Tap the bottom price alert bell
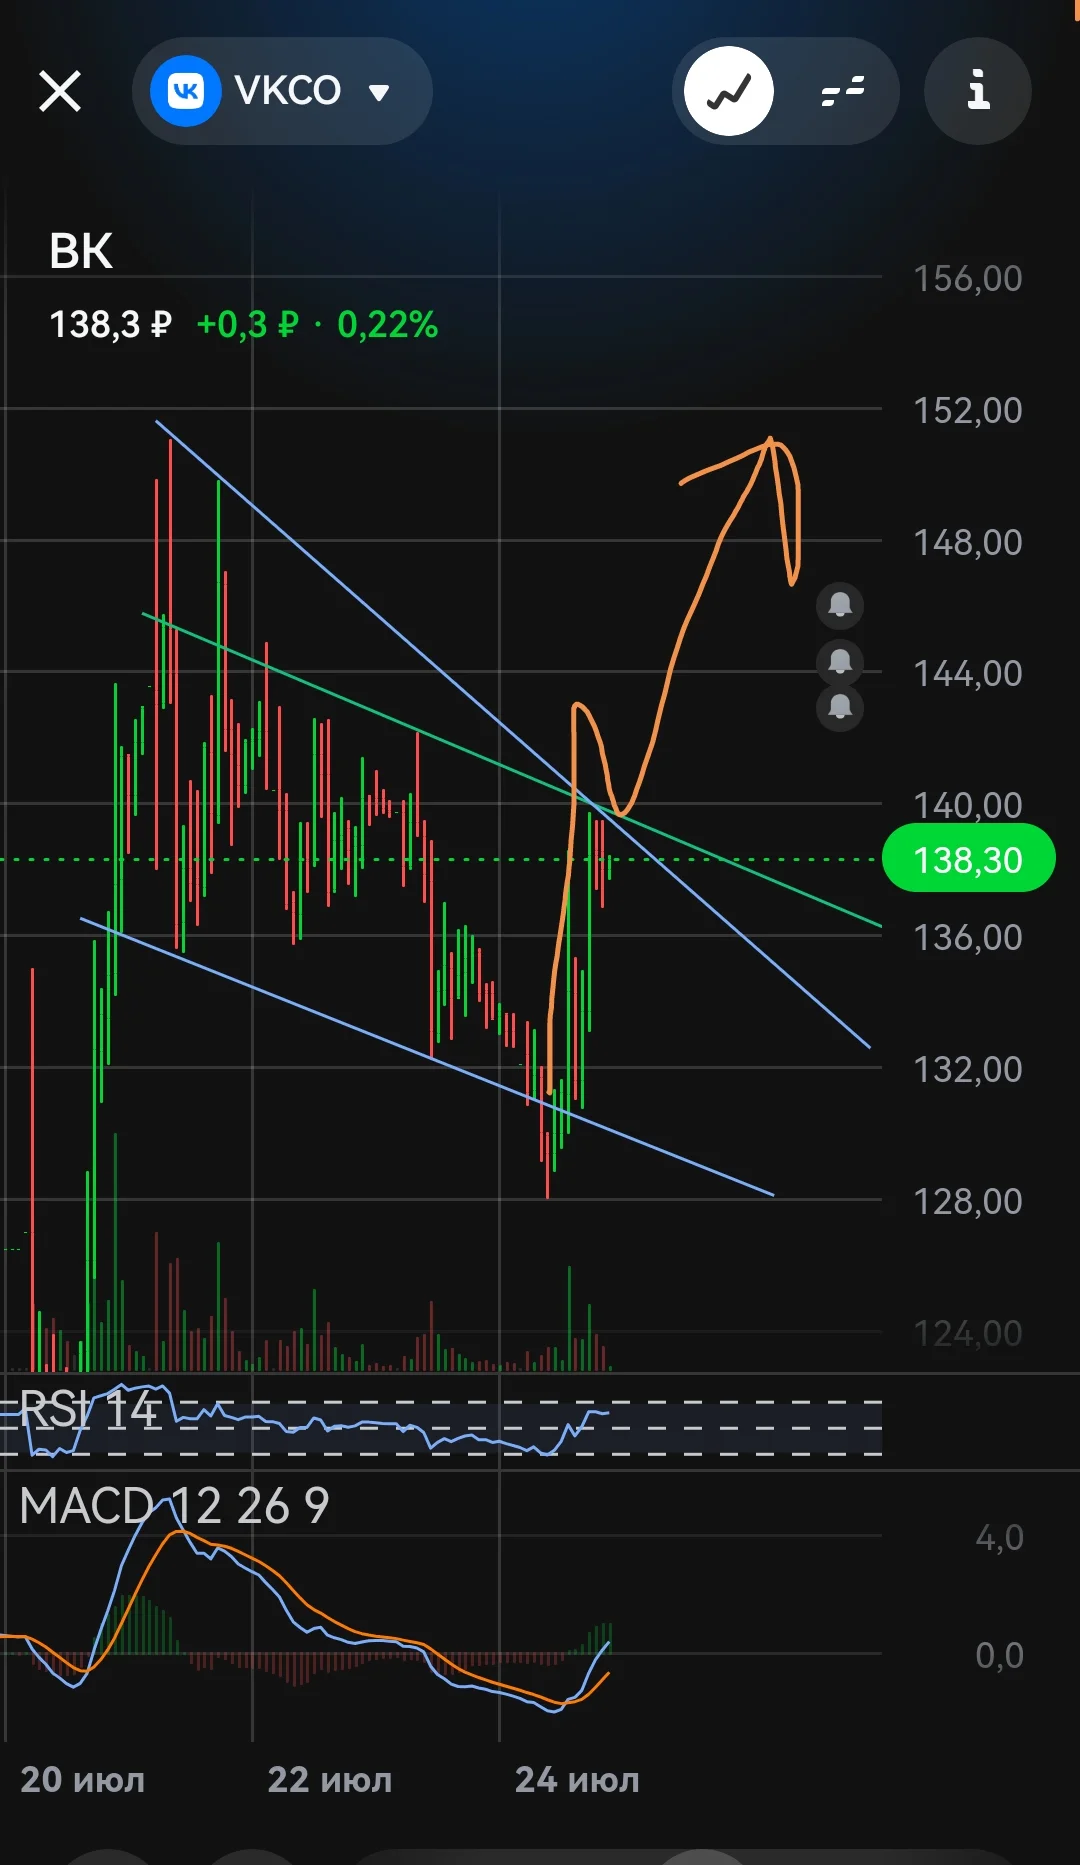 click(840, 708)
